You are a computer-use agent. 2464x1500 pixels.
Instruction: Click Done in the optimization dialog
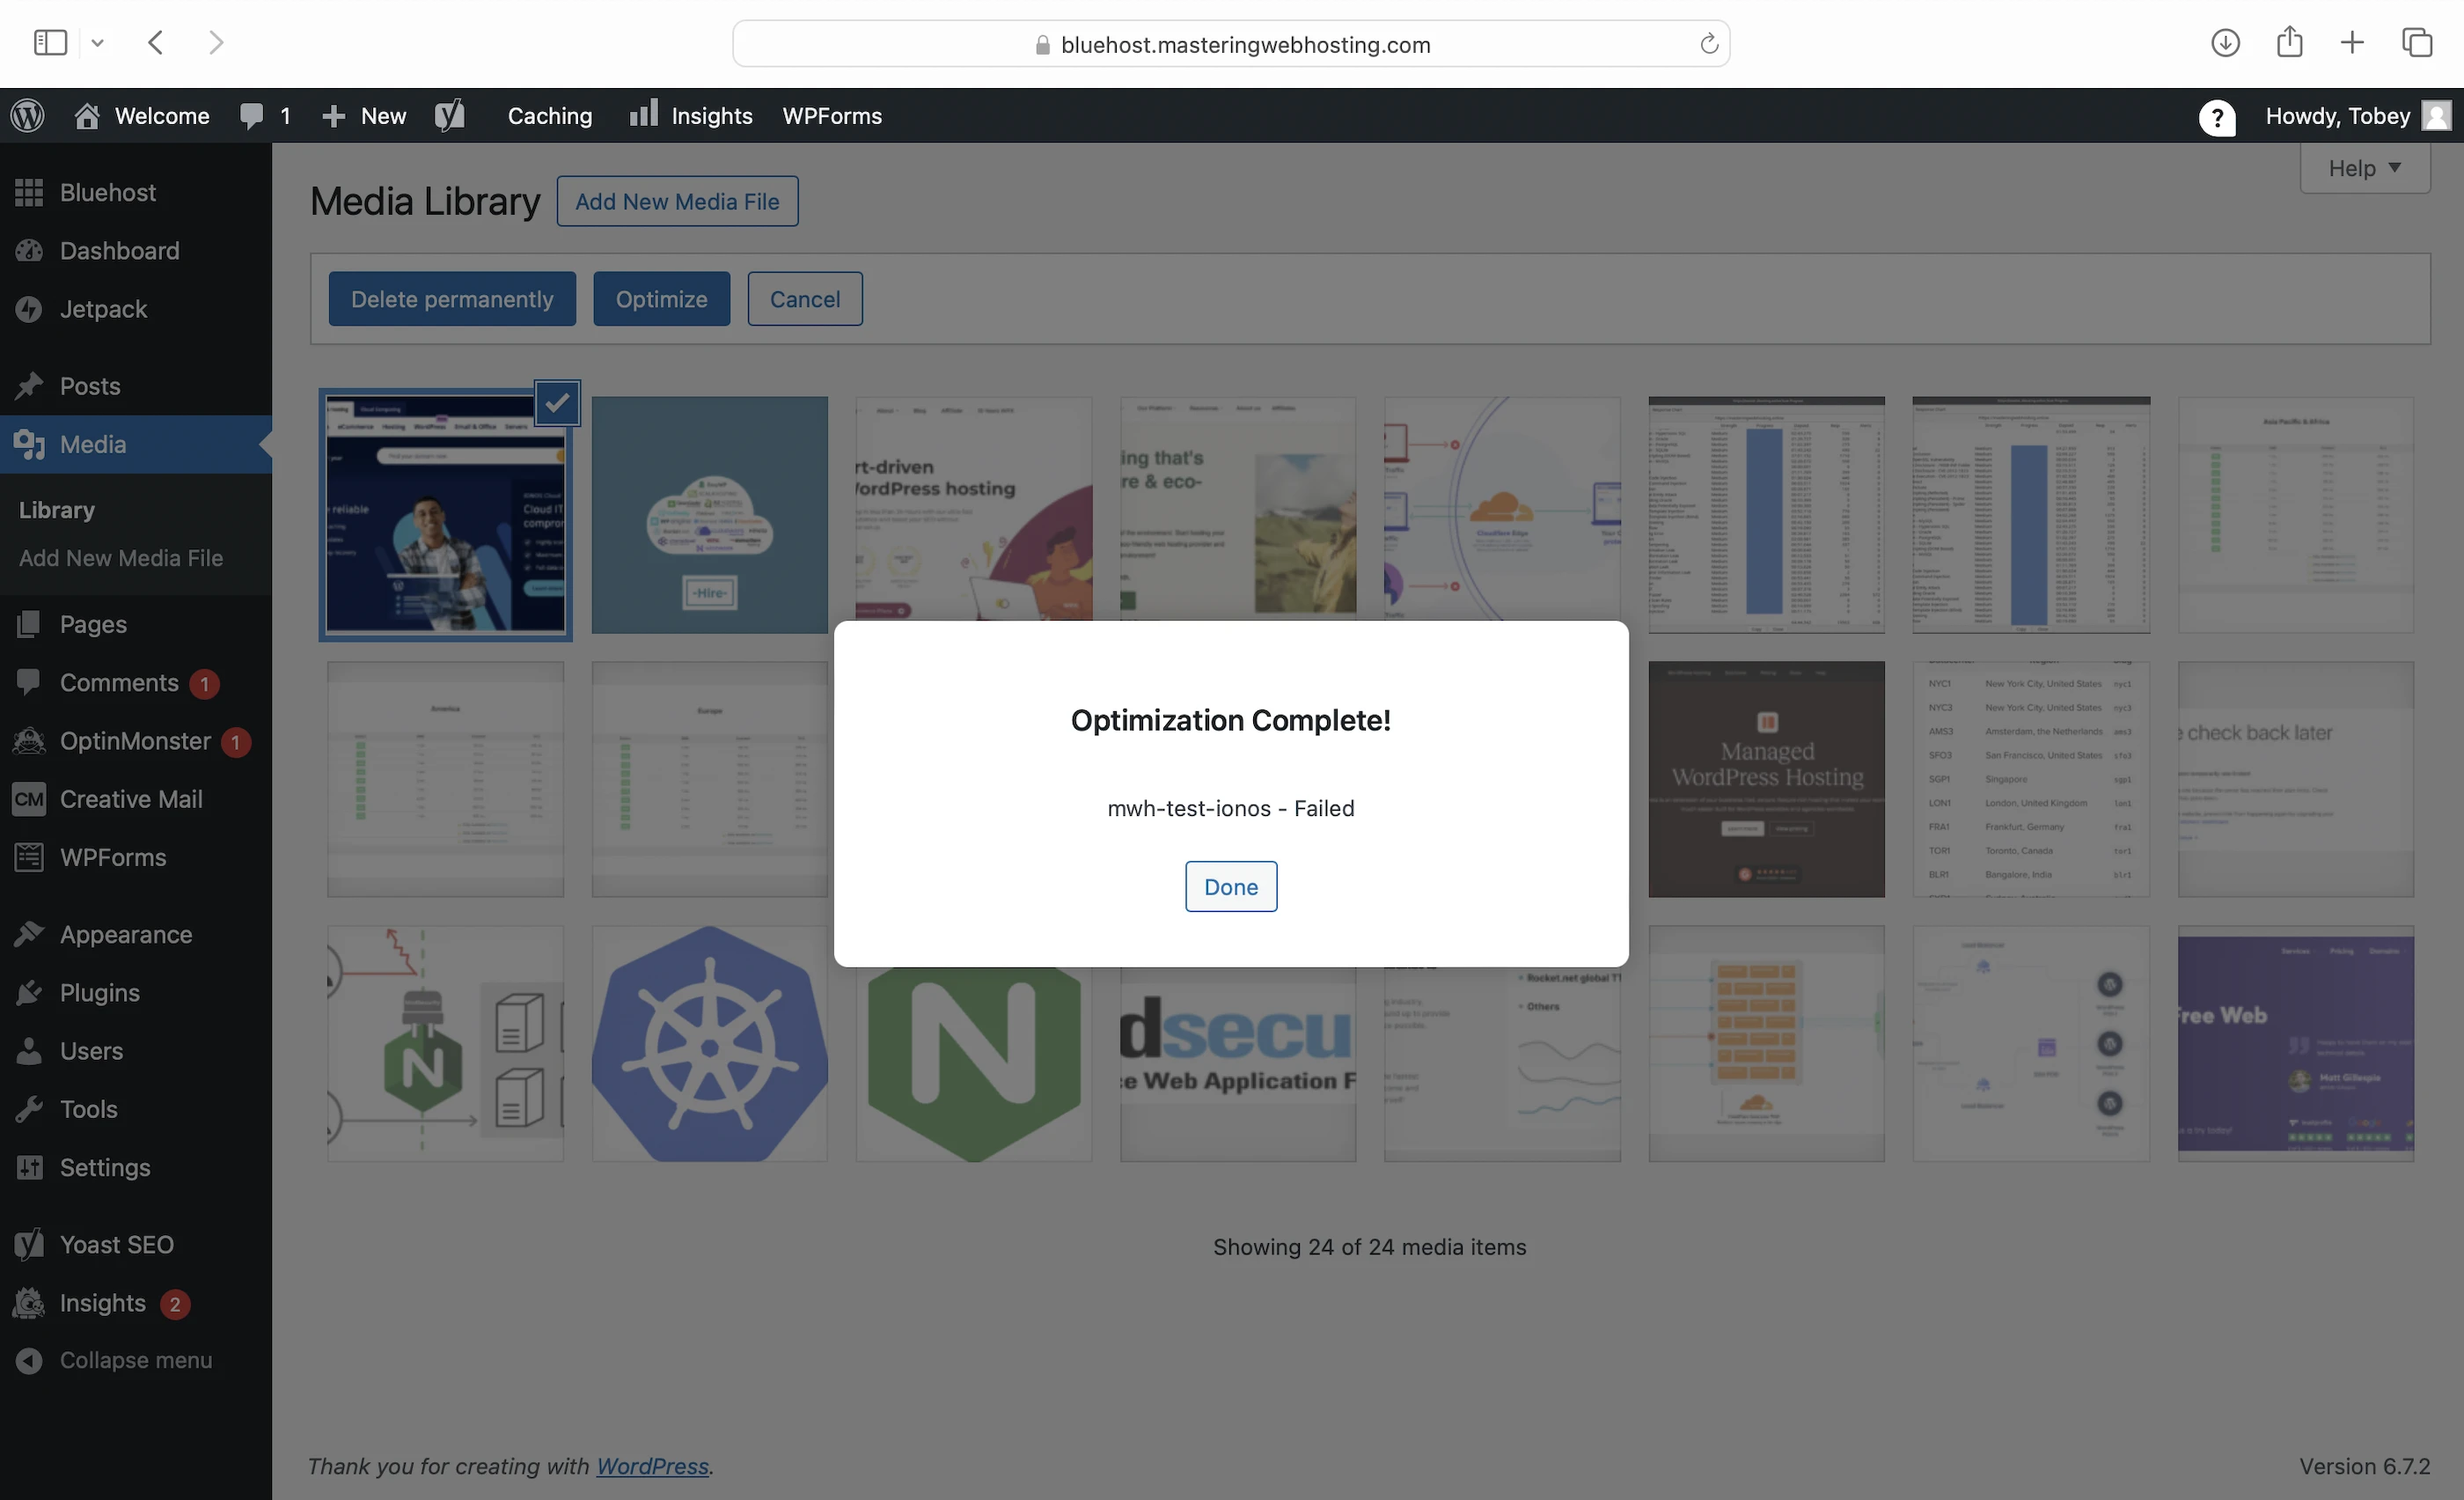pyautogui.click(x=1230, y=886)
